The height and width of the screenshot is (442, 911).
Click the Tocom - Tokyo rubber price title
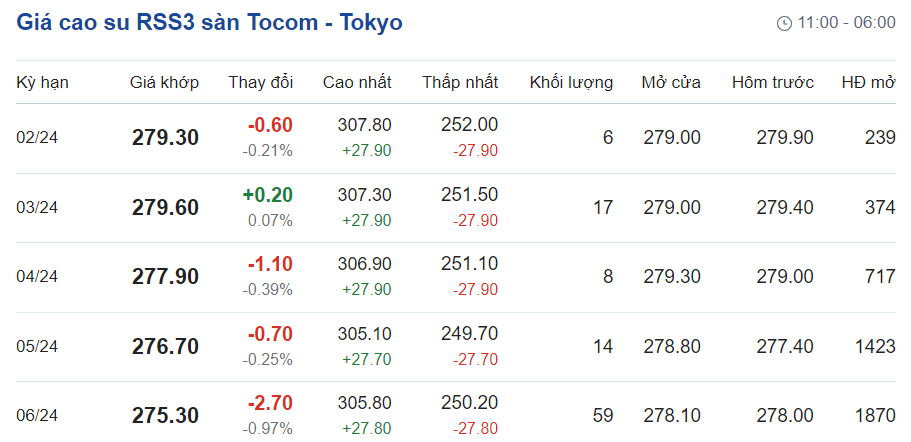click(210, 22)
